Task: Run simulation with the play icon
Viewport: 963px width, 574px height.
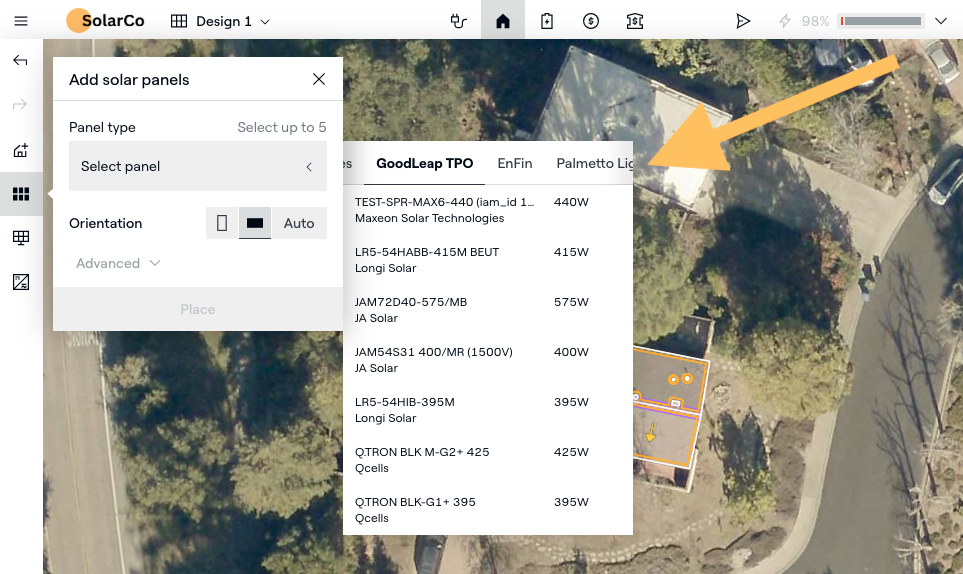Action: tap(743, 21)
